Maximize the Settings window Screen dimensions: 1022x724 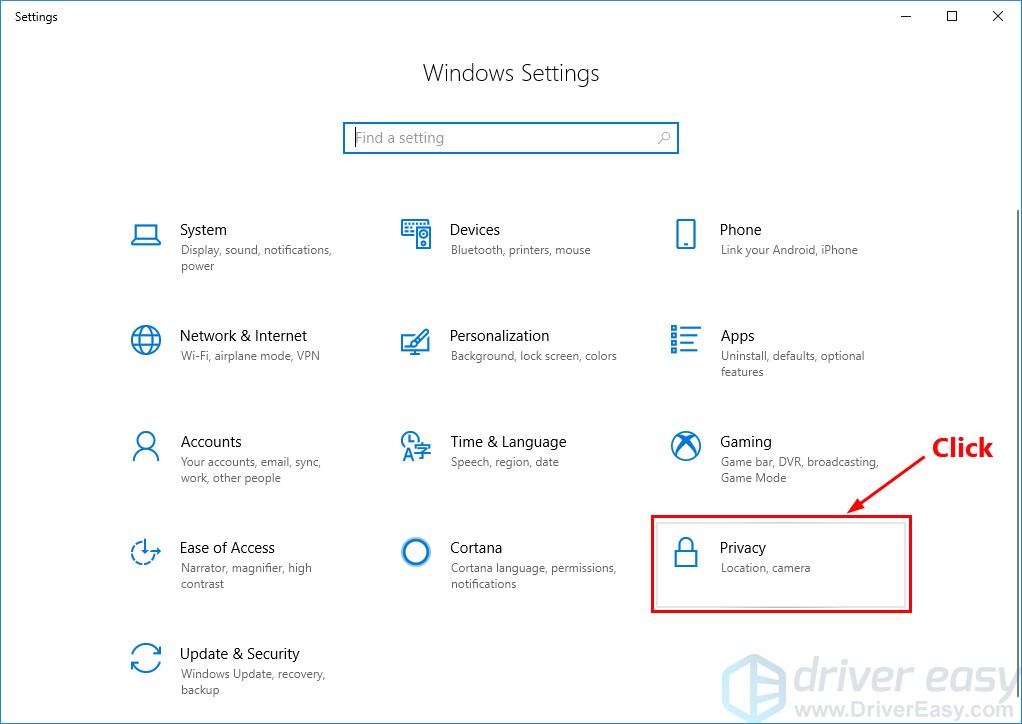(952, 16)
